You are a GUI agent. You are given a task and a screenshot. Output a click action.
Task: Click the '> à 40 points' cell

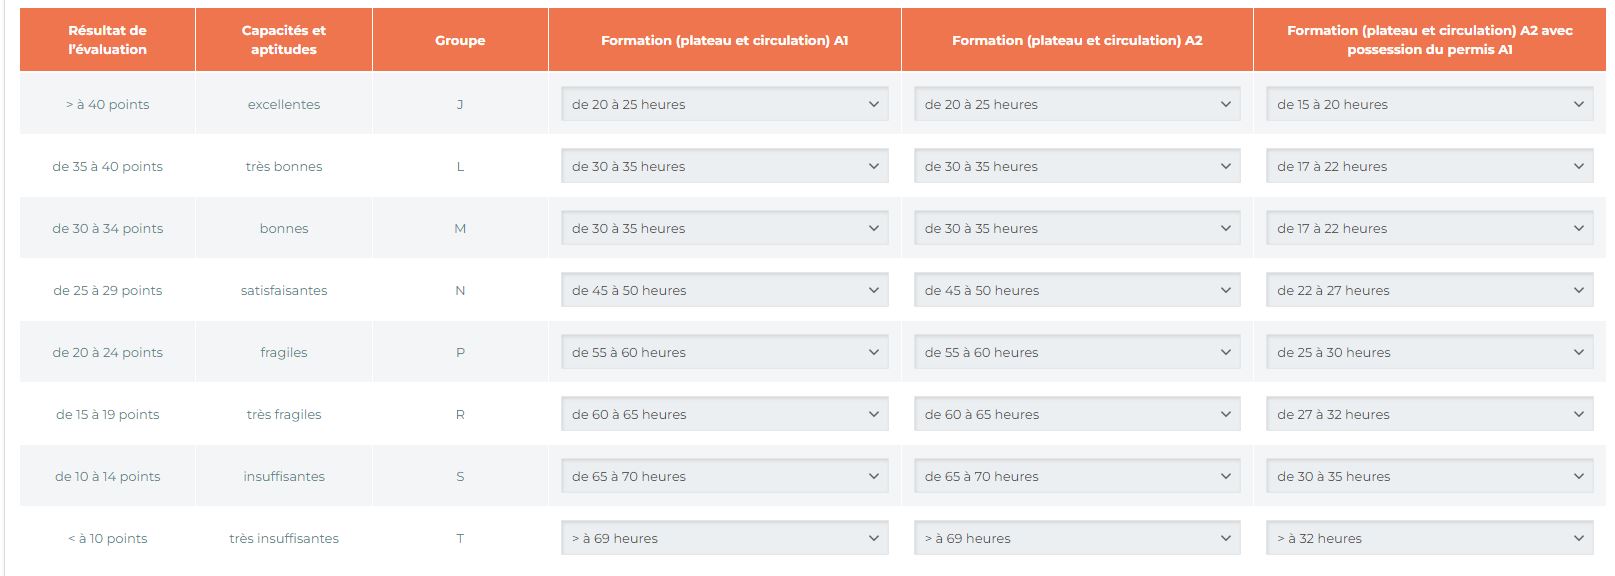(107, 104)
